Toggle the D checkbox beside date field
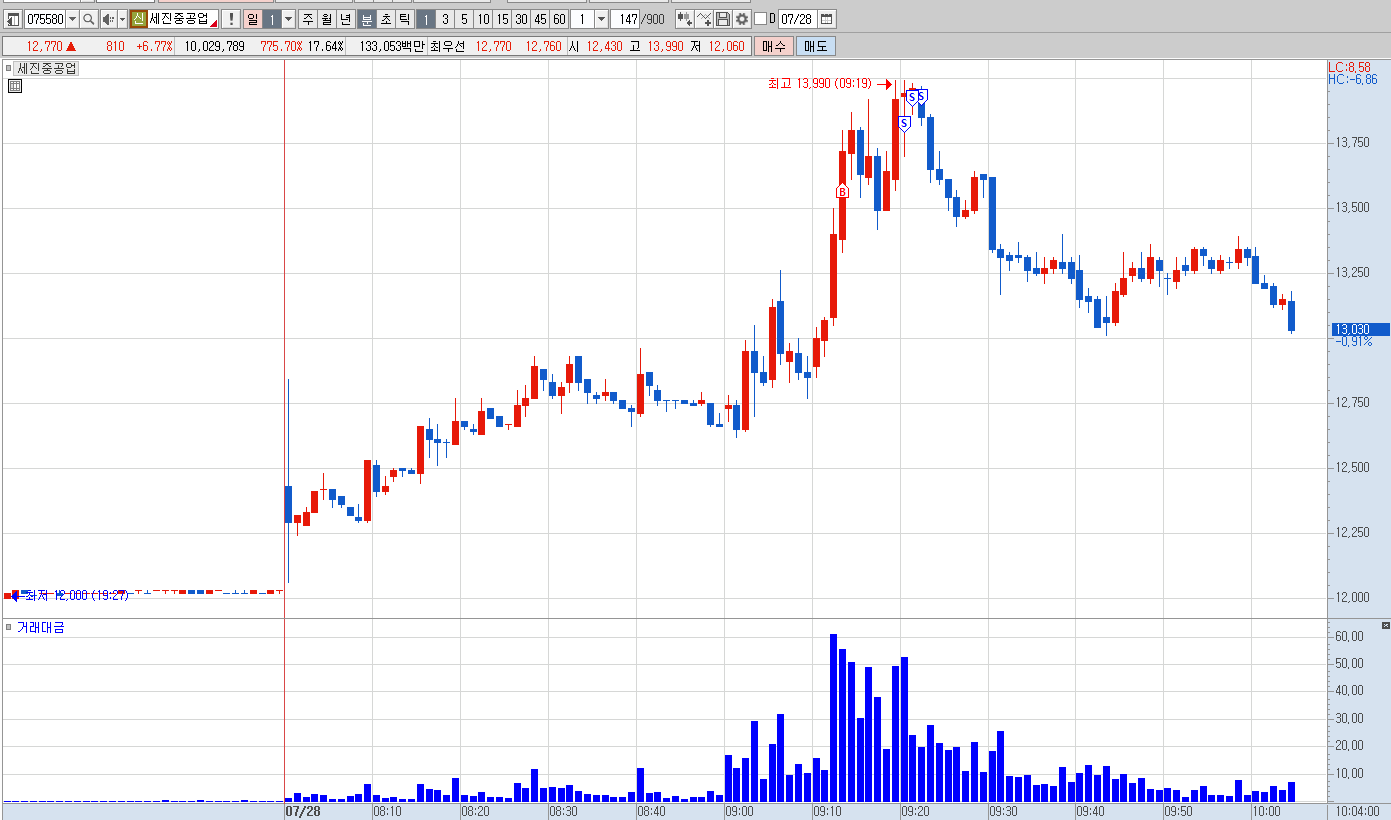The height and width of the screenshot is (820, 1391). pos(760,19)
